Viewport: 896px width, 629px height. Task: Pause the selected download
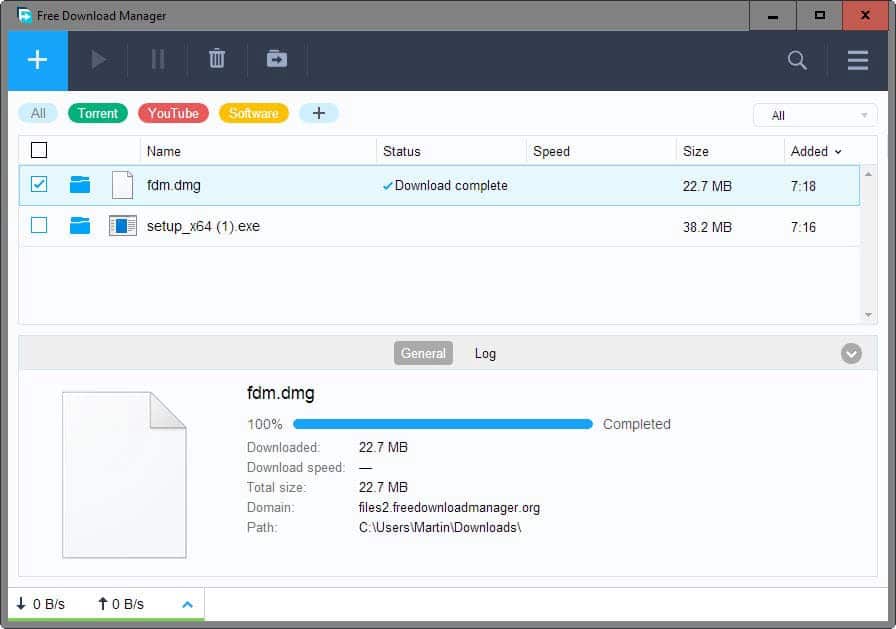157,59
